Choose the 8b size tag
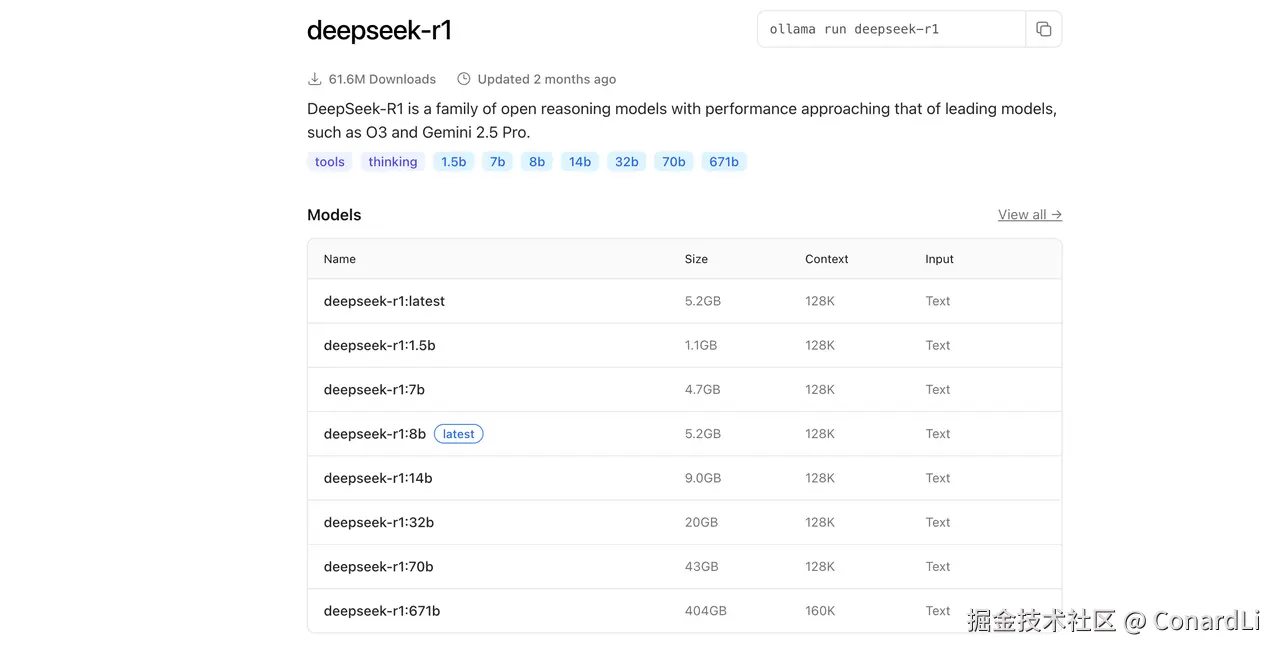 click(x=537, y=162)
